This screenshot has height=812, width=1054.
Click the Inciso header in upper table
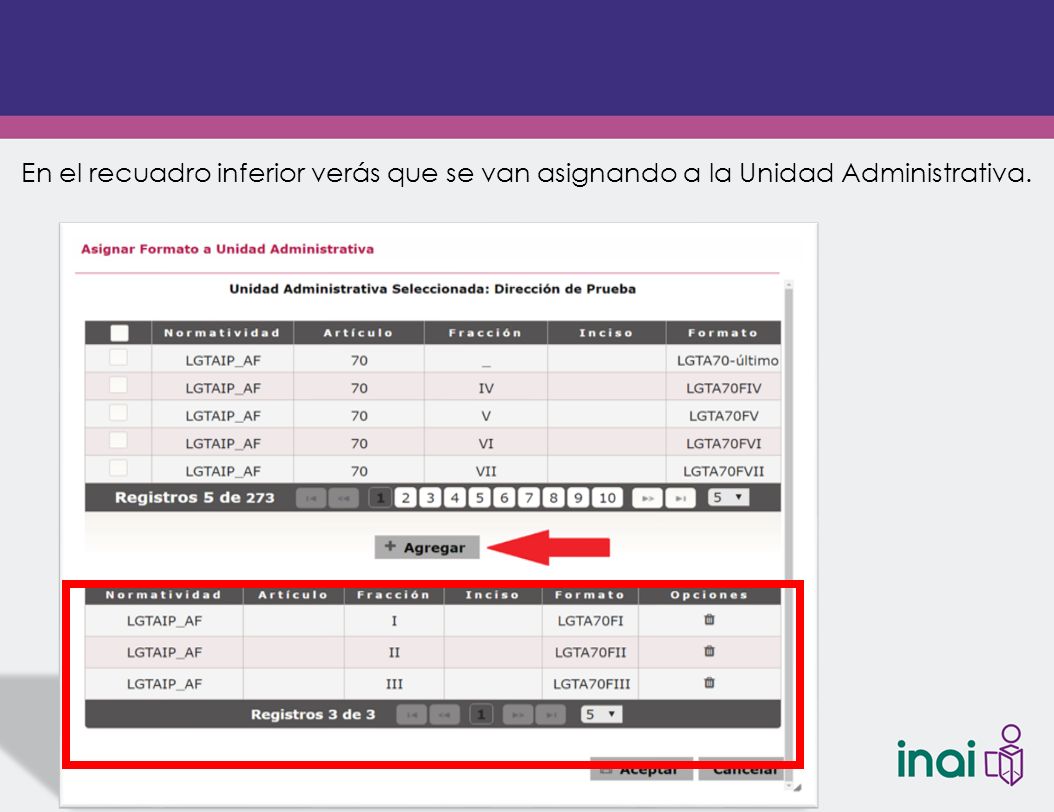(606, 333)
